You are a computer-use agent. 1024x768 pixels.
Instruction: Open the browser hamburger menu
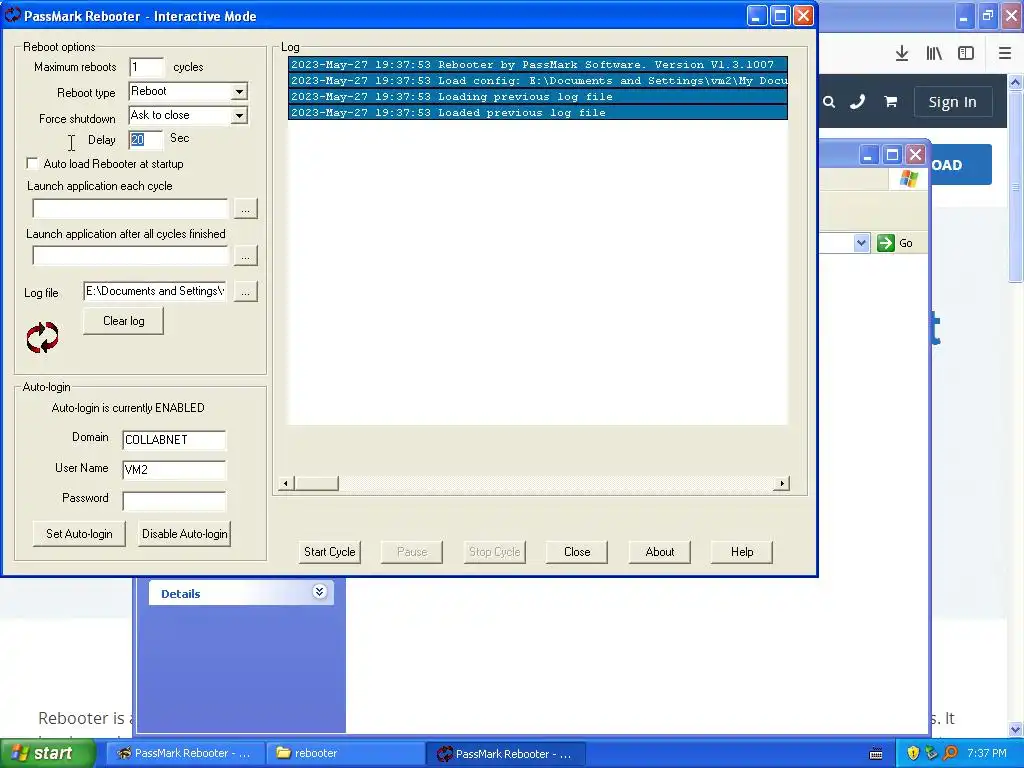[x=1004, y=54]
